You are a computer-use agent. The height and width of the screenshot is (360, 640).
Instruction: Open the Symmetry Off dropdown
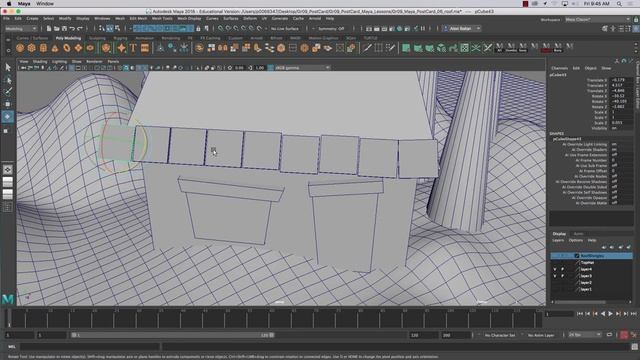(x=331, y=29)
